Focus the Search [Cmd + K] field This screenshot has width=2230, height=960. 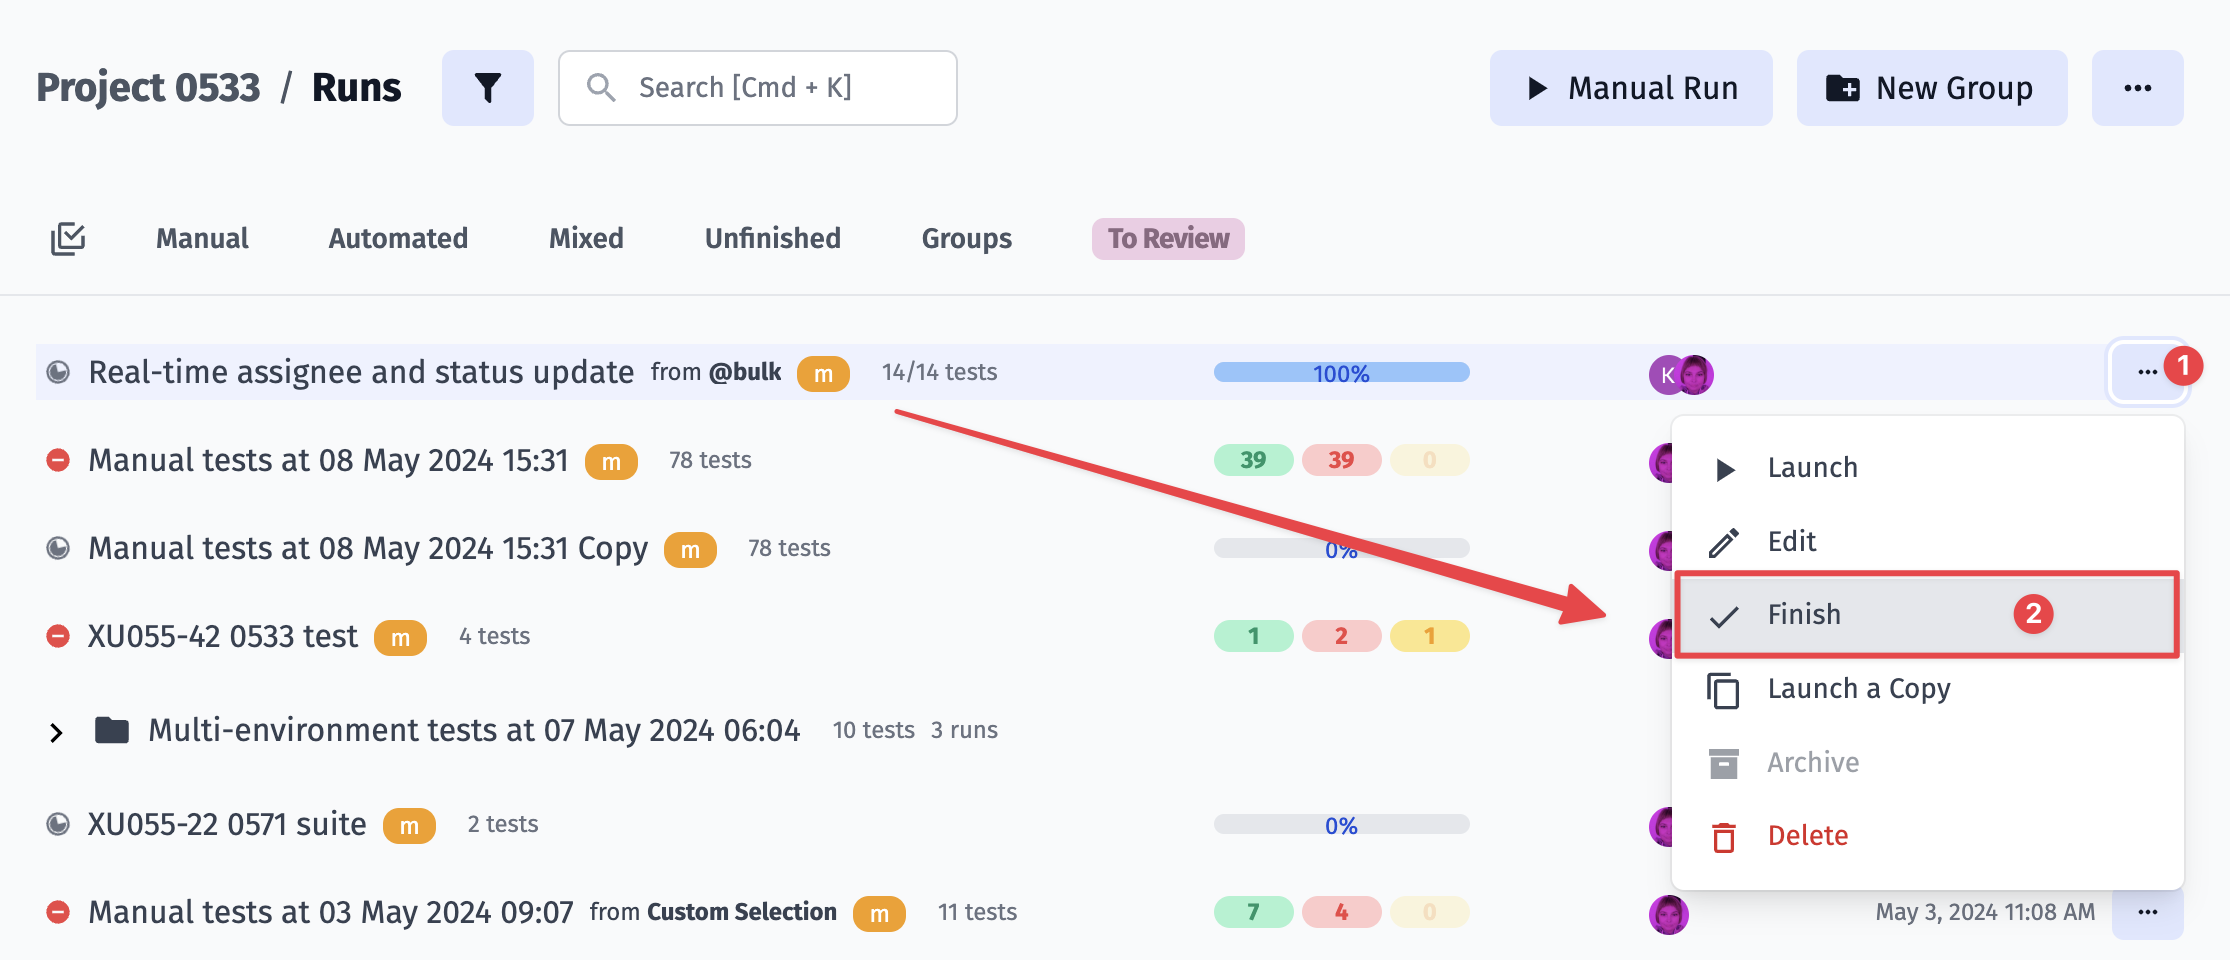[757, 88]
